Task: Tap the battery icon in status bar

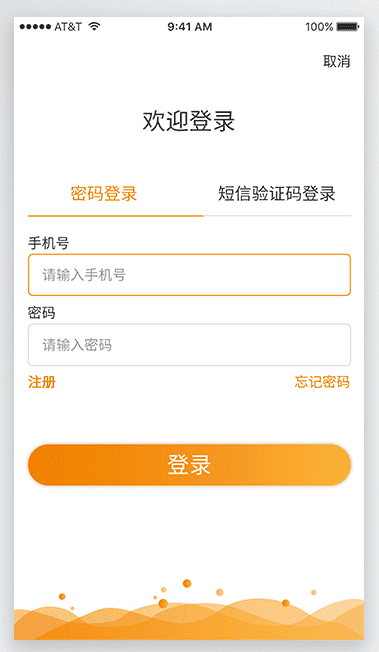Action: coord(348,27)
